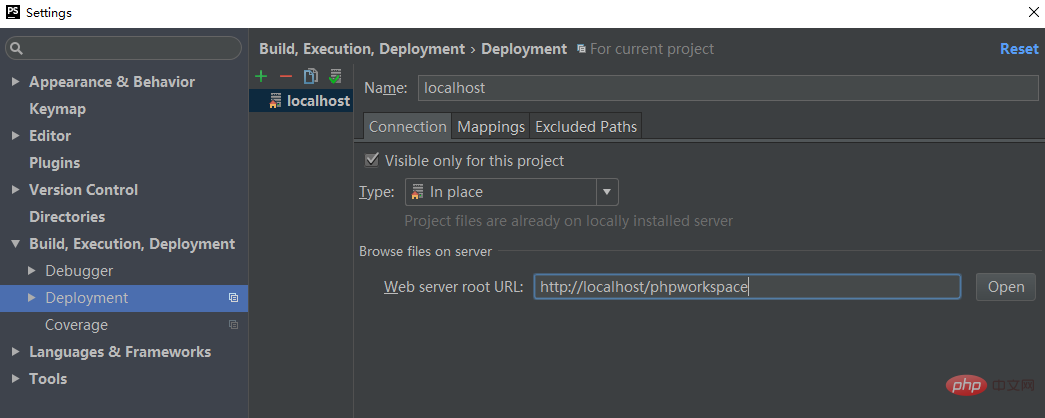Collapse the Build, Execution, Deployment section

pyautogui.click(x=16, y=244)
